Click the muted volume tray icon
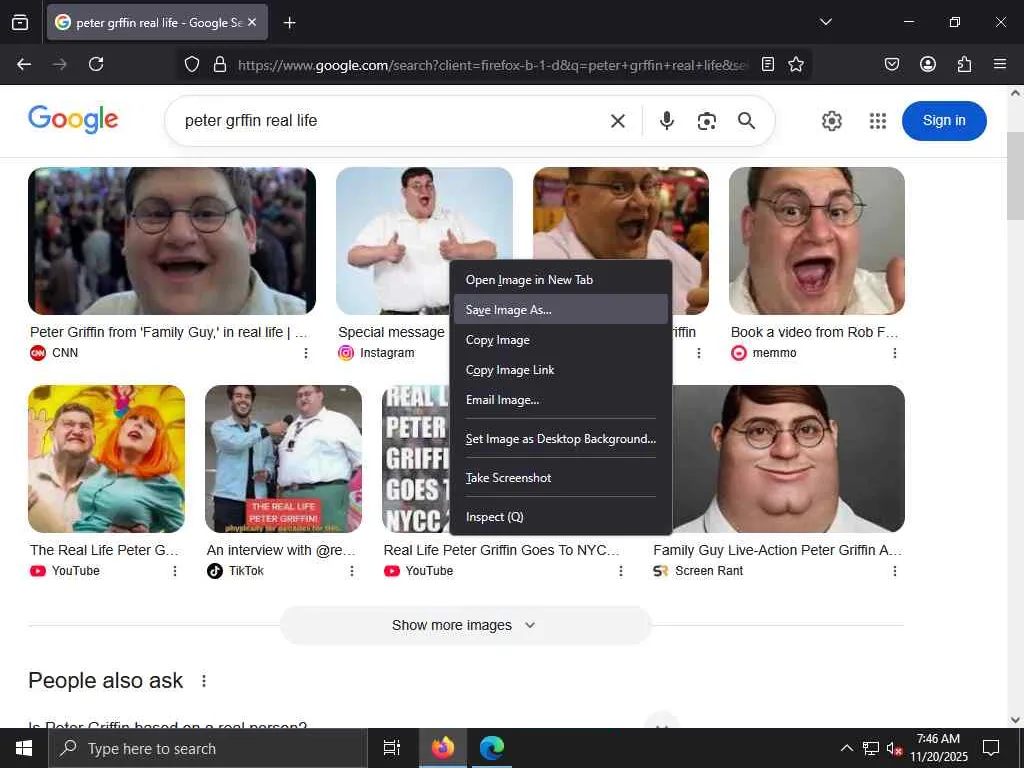 click(x=894, y=749)
